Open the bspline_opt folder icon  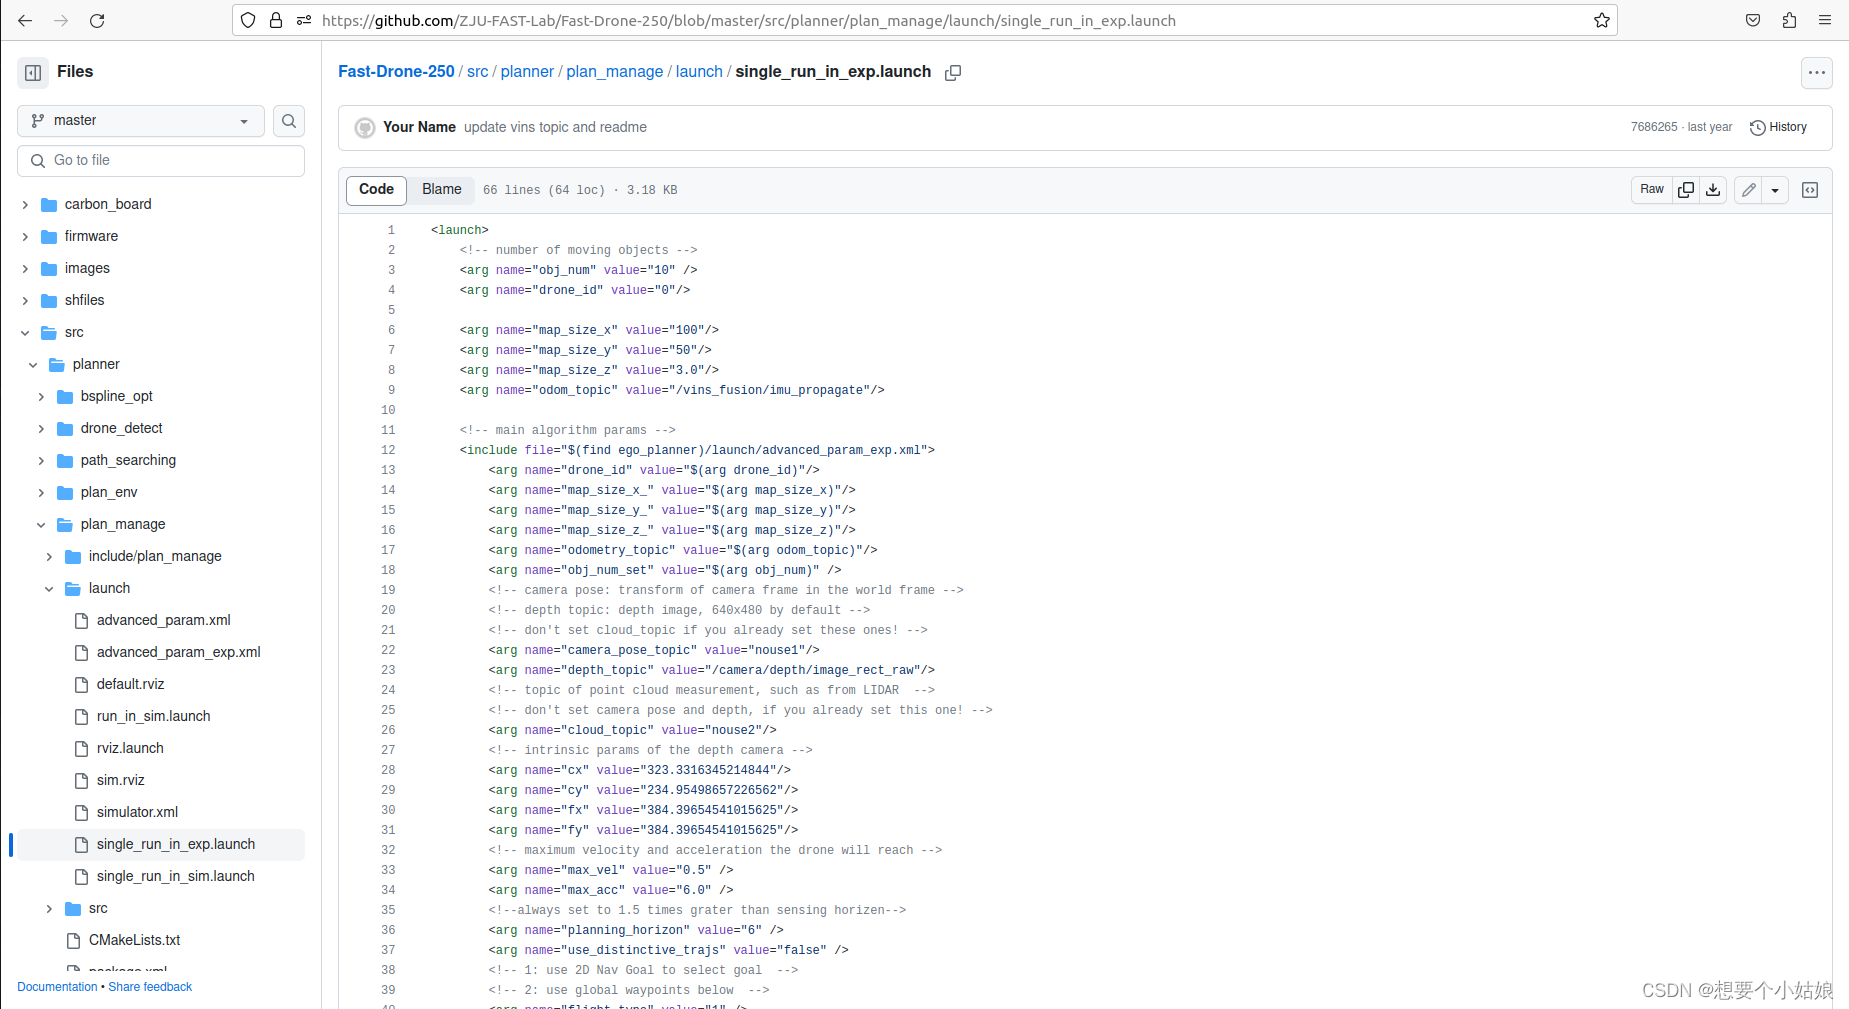pos(65,396)
